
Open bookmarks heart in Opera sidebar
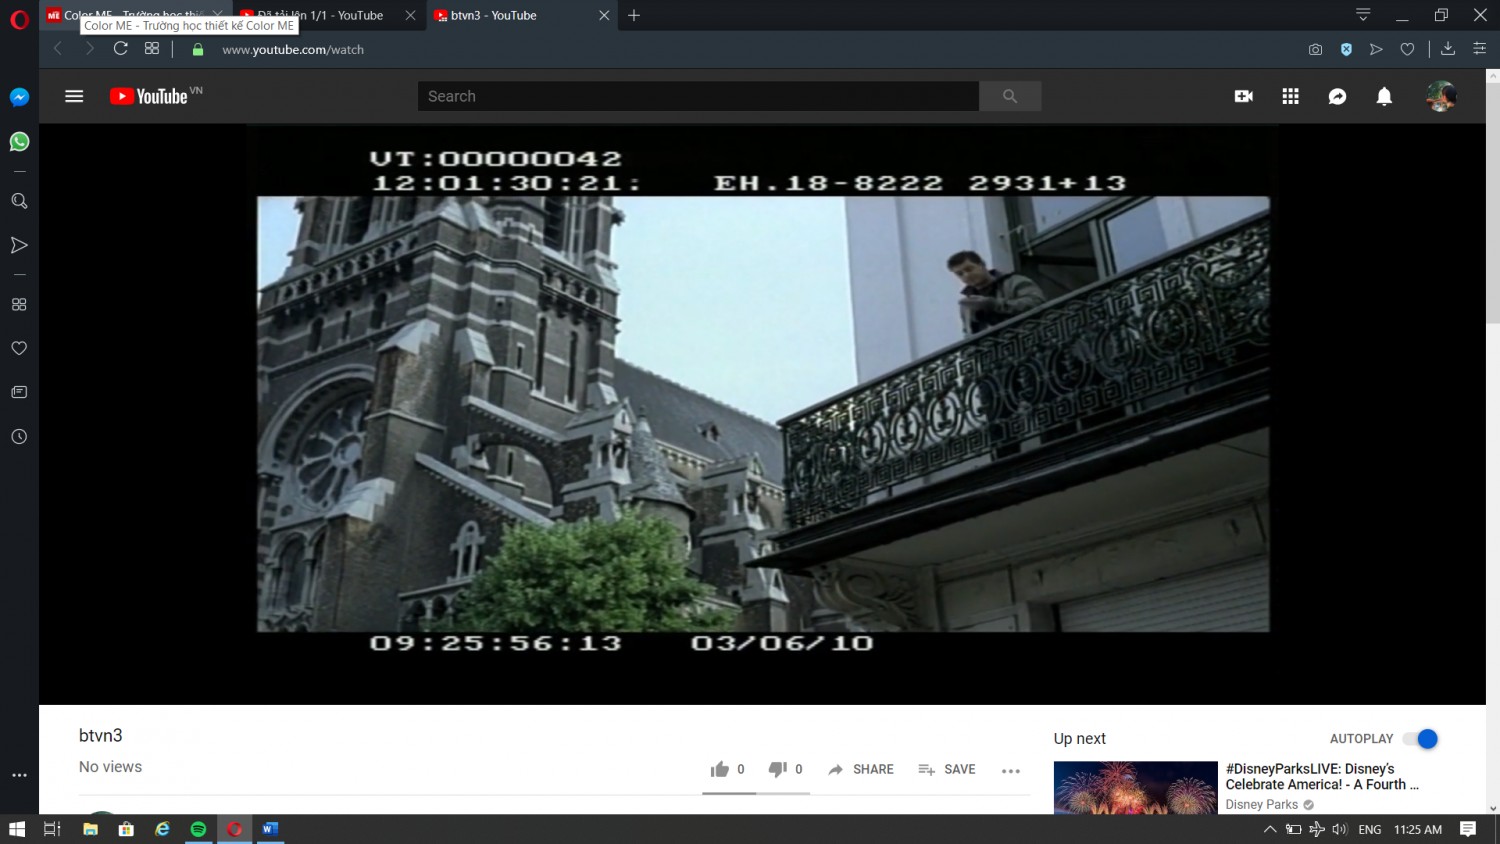(19, 348)
